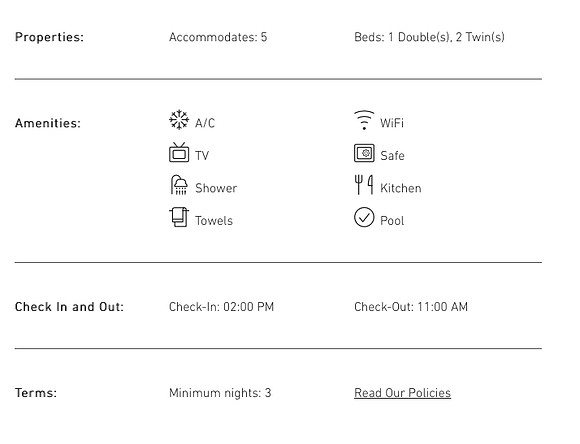Select the Minimum nights: 3 text

[220, 393]
